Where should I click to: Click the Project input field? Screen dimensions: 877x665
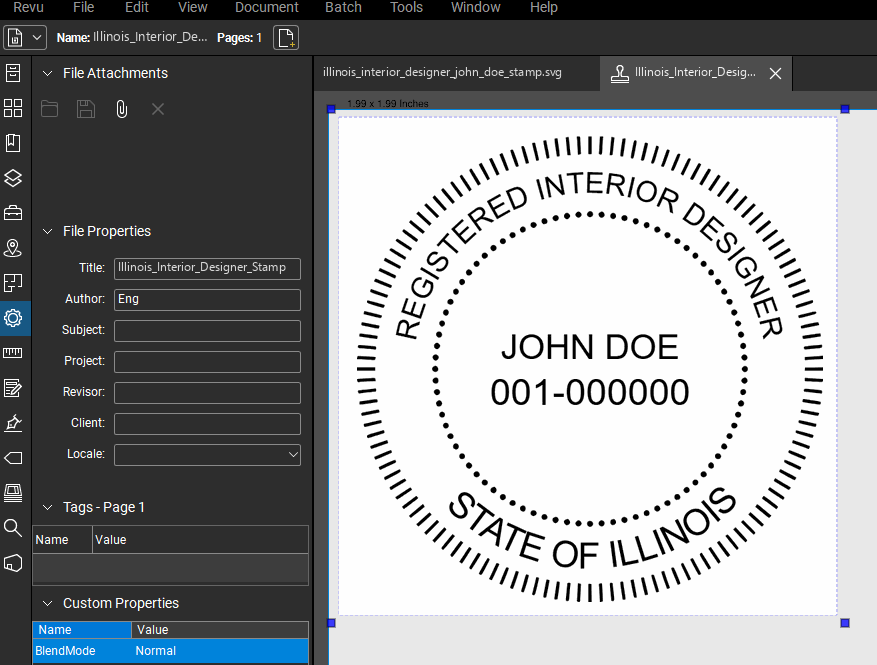pos(208,362)
